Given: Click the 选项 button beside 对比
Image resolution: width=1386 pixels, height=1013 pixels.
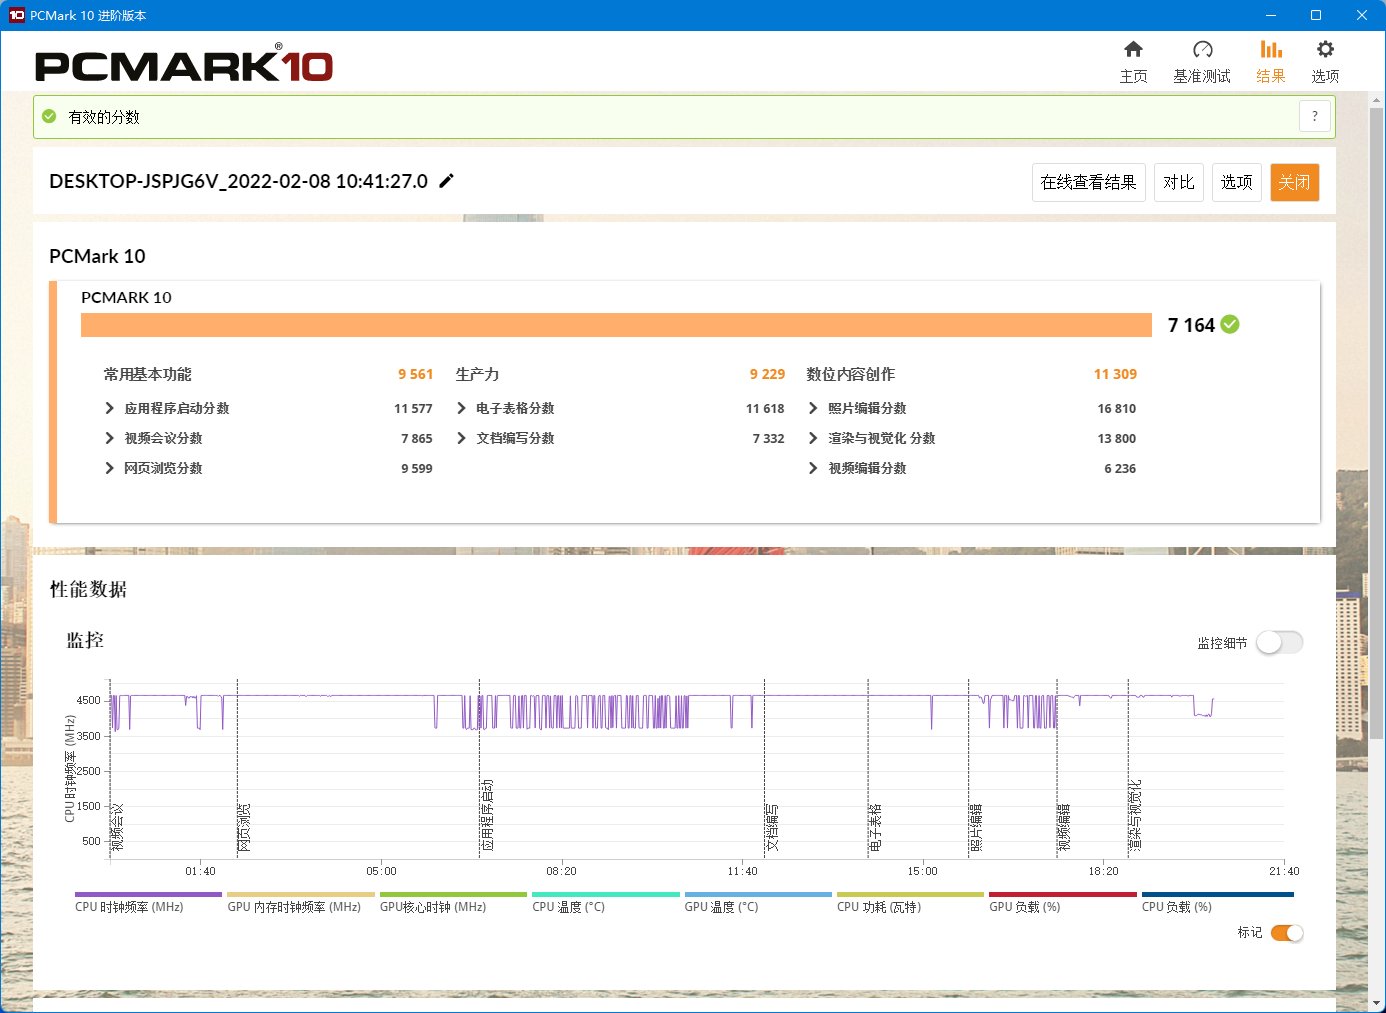Looking at the screenshot, I should [x=1236, y=182].
